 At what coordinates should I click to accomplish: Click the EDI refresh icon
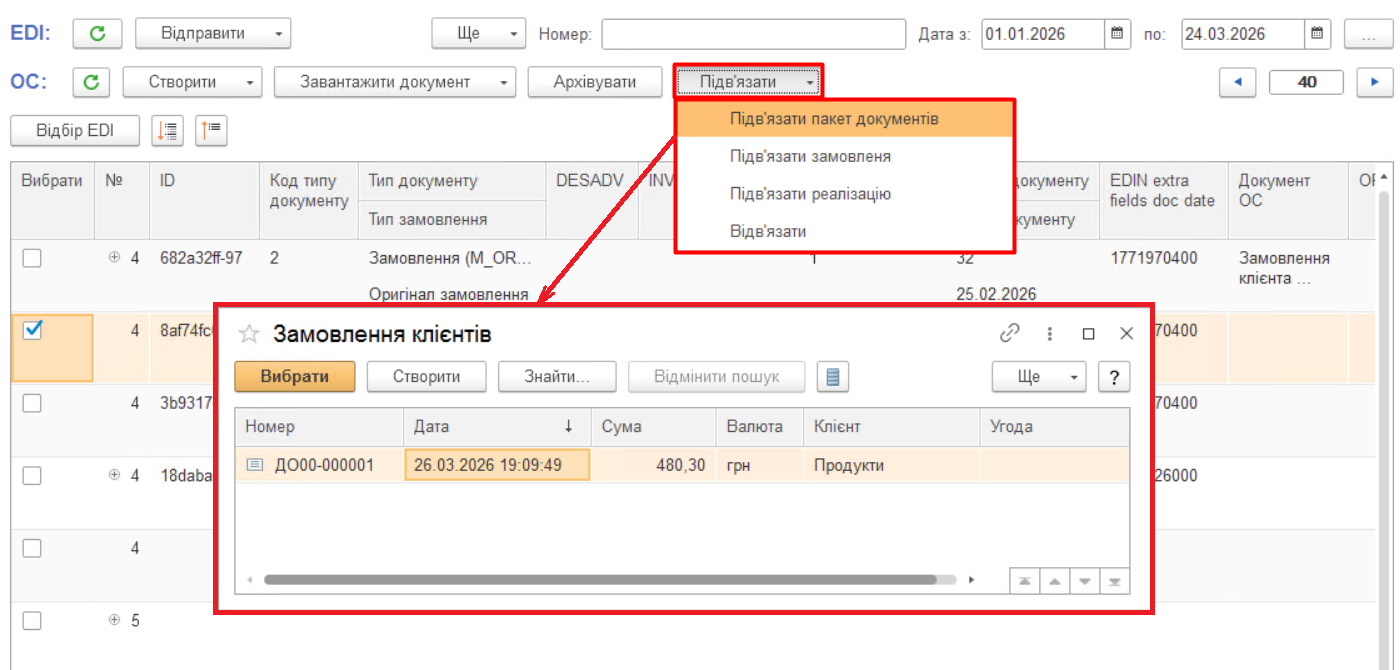pos(97,34)
